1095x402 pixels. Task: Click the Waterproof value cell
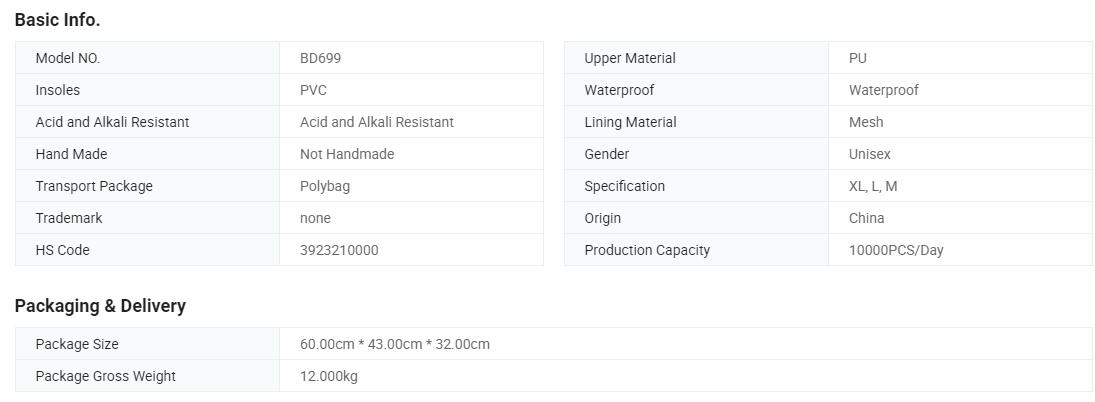pyautogui.click(x=883, y=90)
